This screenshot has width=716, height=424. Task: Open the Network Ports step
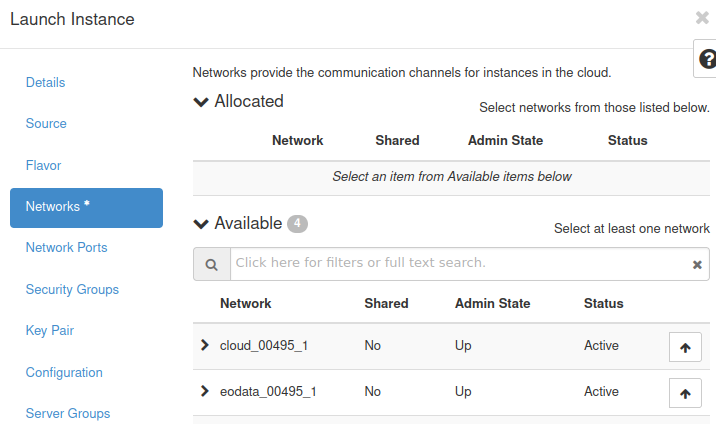tap(66, 247)
